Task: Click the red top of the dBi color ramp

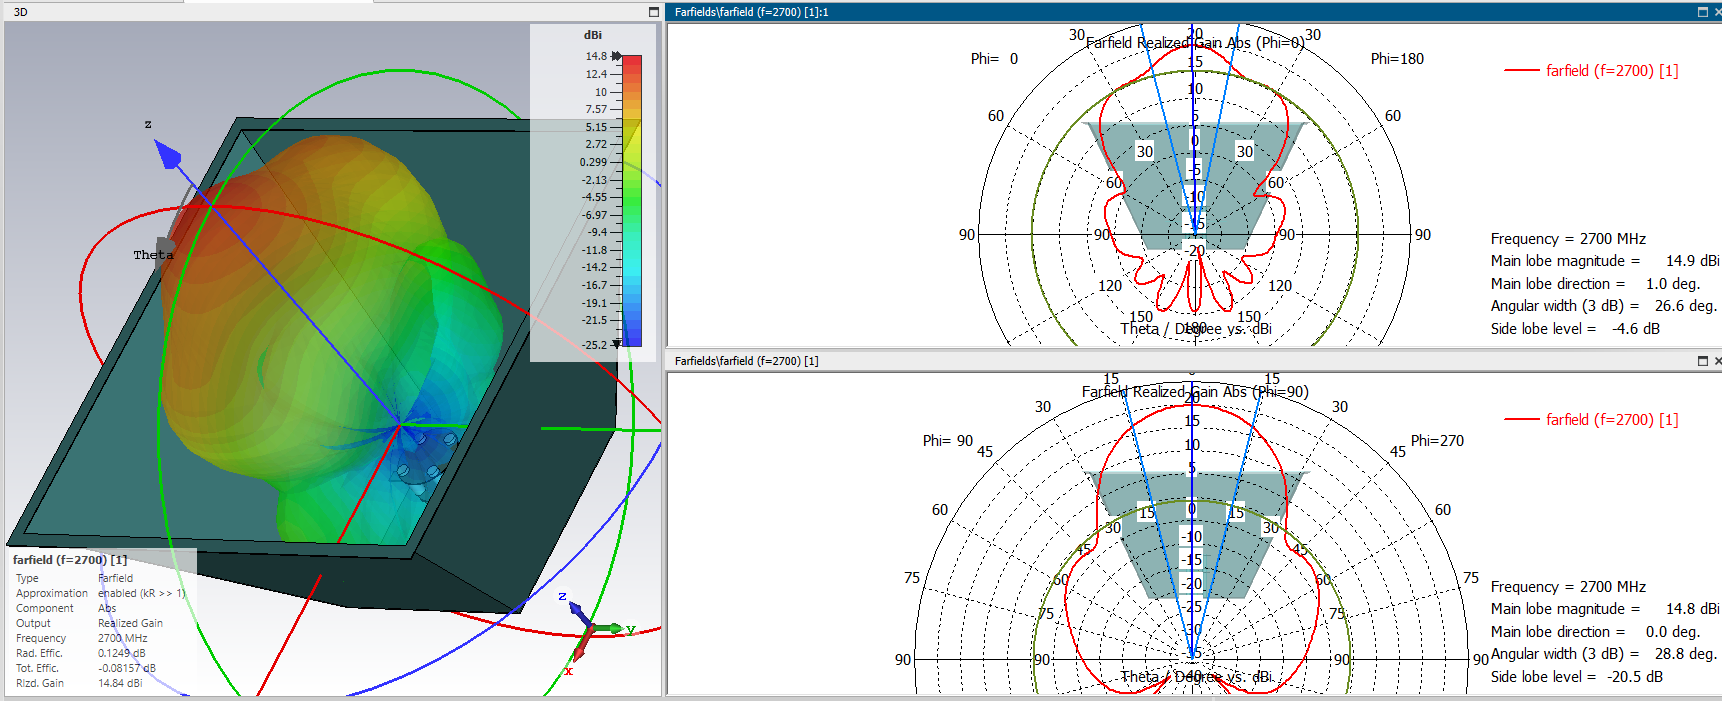Action: 632,62
